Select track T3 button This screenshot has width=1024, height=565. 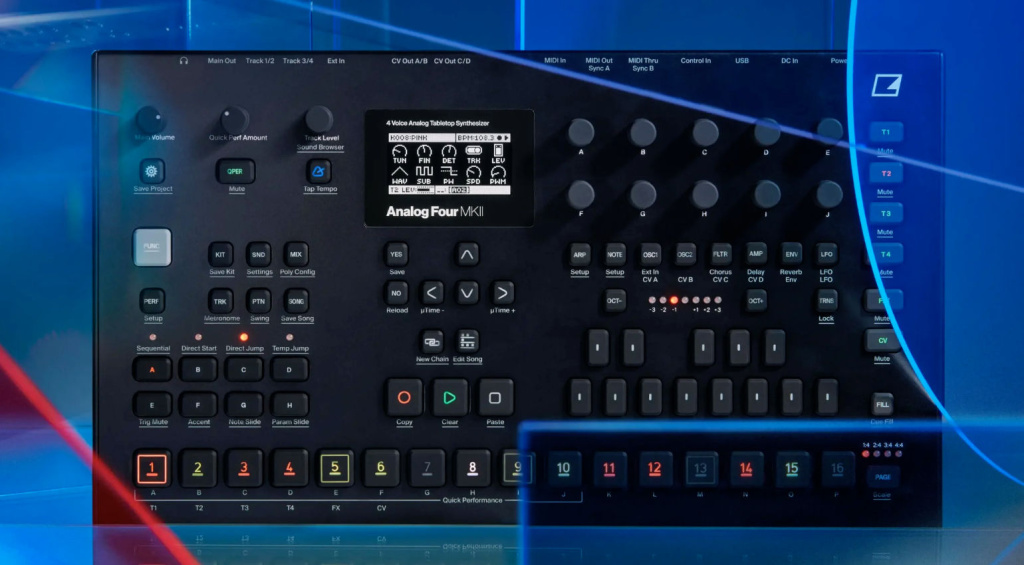(886, 214)
